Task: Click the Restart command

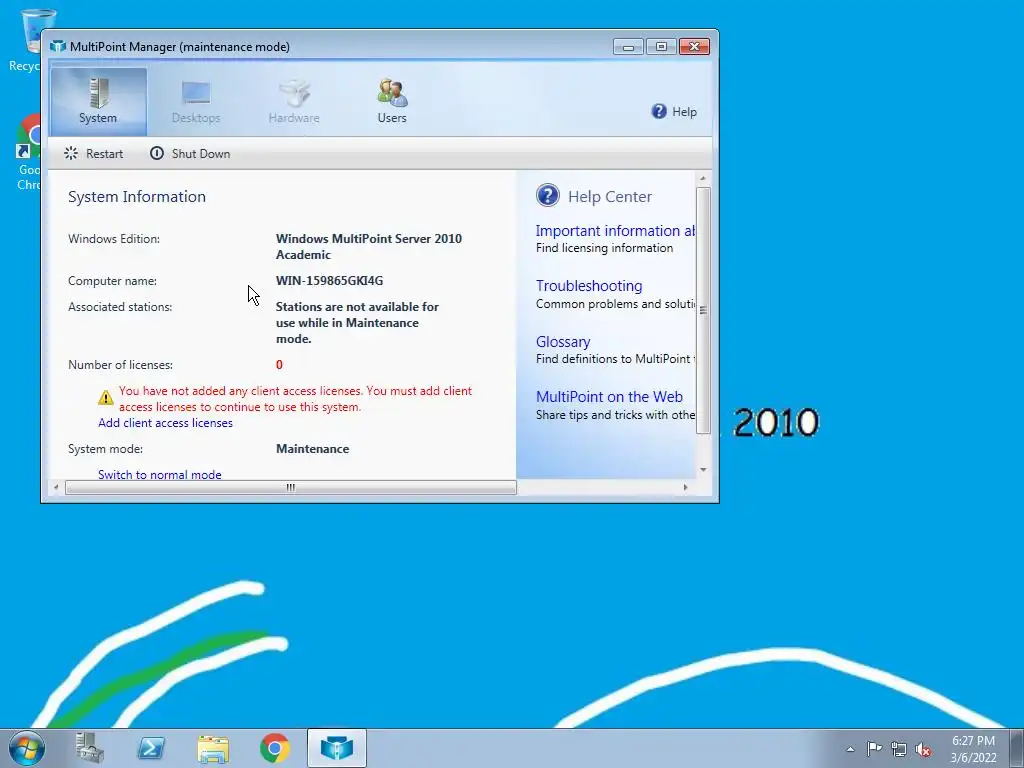Action: (93, 153)
